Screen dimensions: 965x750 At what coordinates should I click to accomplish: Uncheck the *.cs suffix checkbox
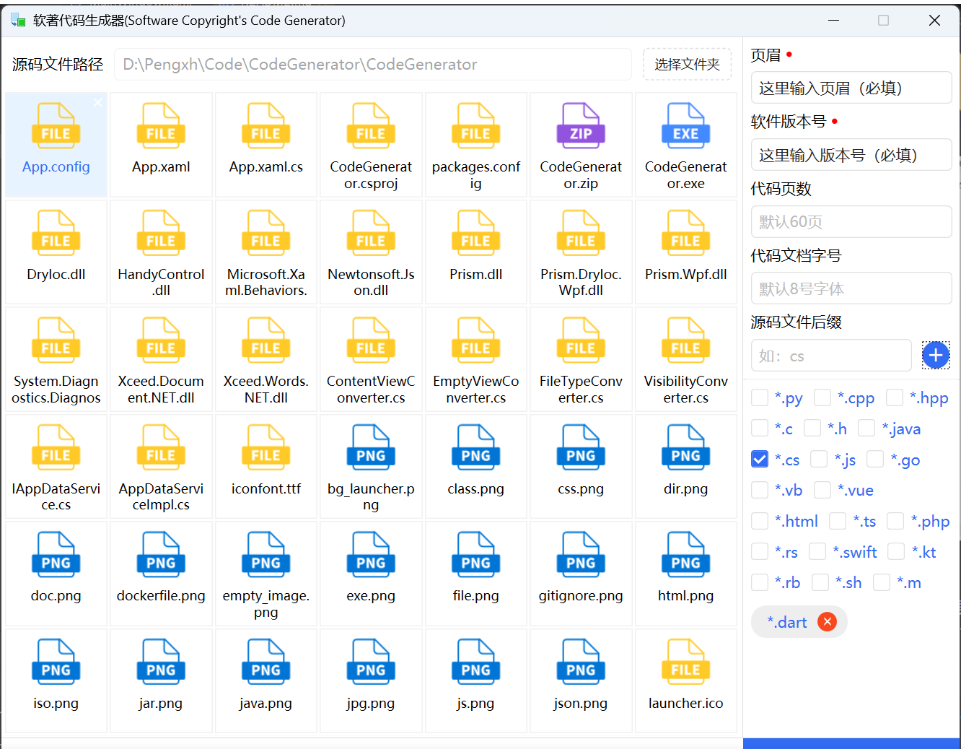pyautogui.click(x=760, y=460)
